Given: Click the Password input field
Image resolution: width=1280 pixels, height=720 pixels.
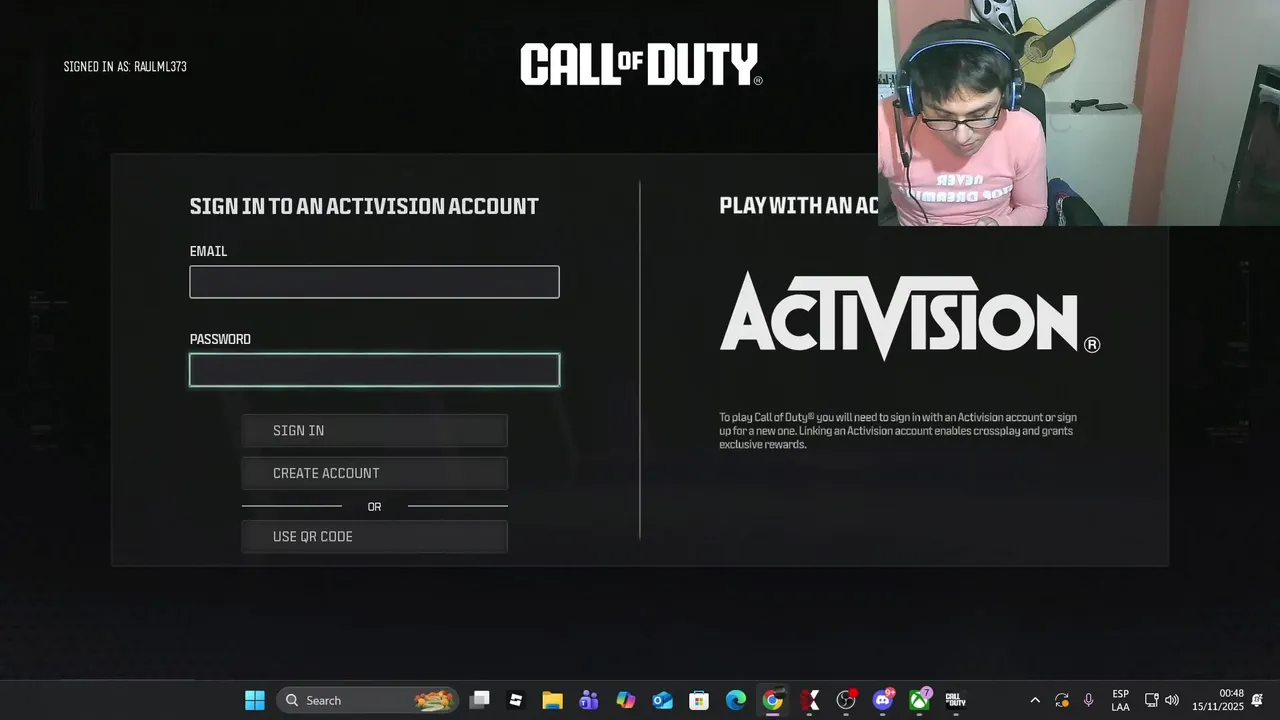Looking at the screenshot, I should pyautogui.click(x=374, y=370).
